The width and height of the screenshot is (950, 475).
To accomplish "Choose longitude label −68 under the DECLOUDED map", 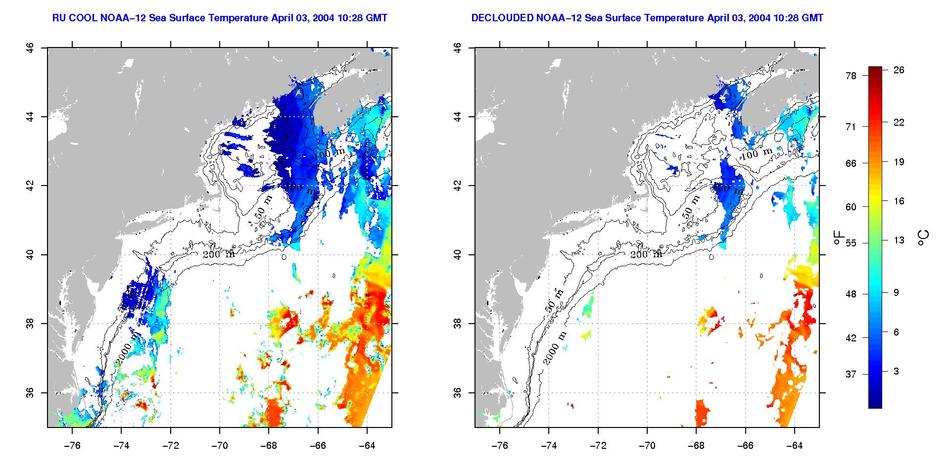I will pyautogui.click(x=696, y=446).
